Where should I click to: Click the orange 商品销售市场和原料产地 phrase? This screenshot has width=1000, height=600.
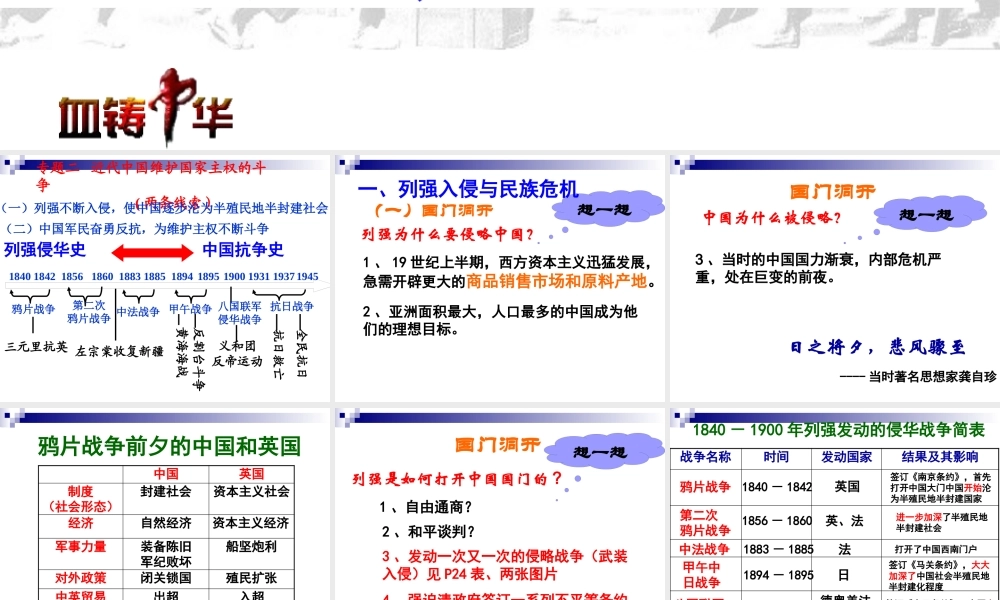coord(556,281)
